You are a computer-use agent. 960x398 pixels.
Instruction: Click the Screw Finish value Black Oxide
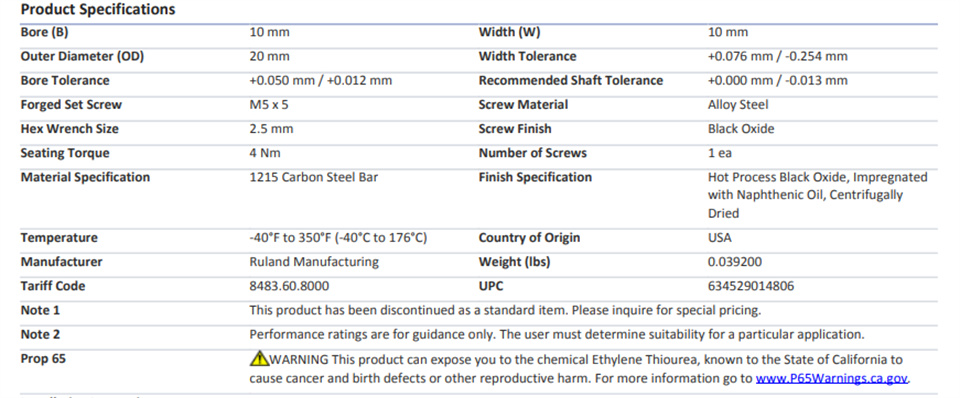pyautogui.click(x=741, y=129)
